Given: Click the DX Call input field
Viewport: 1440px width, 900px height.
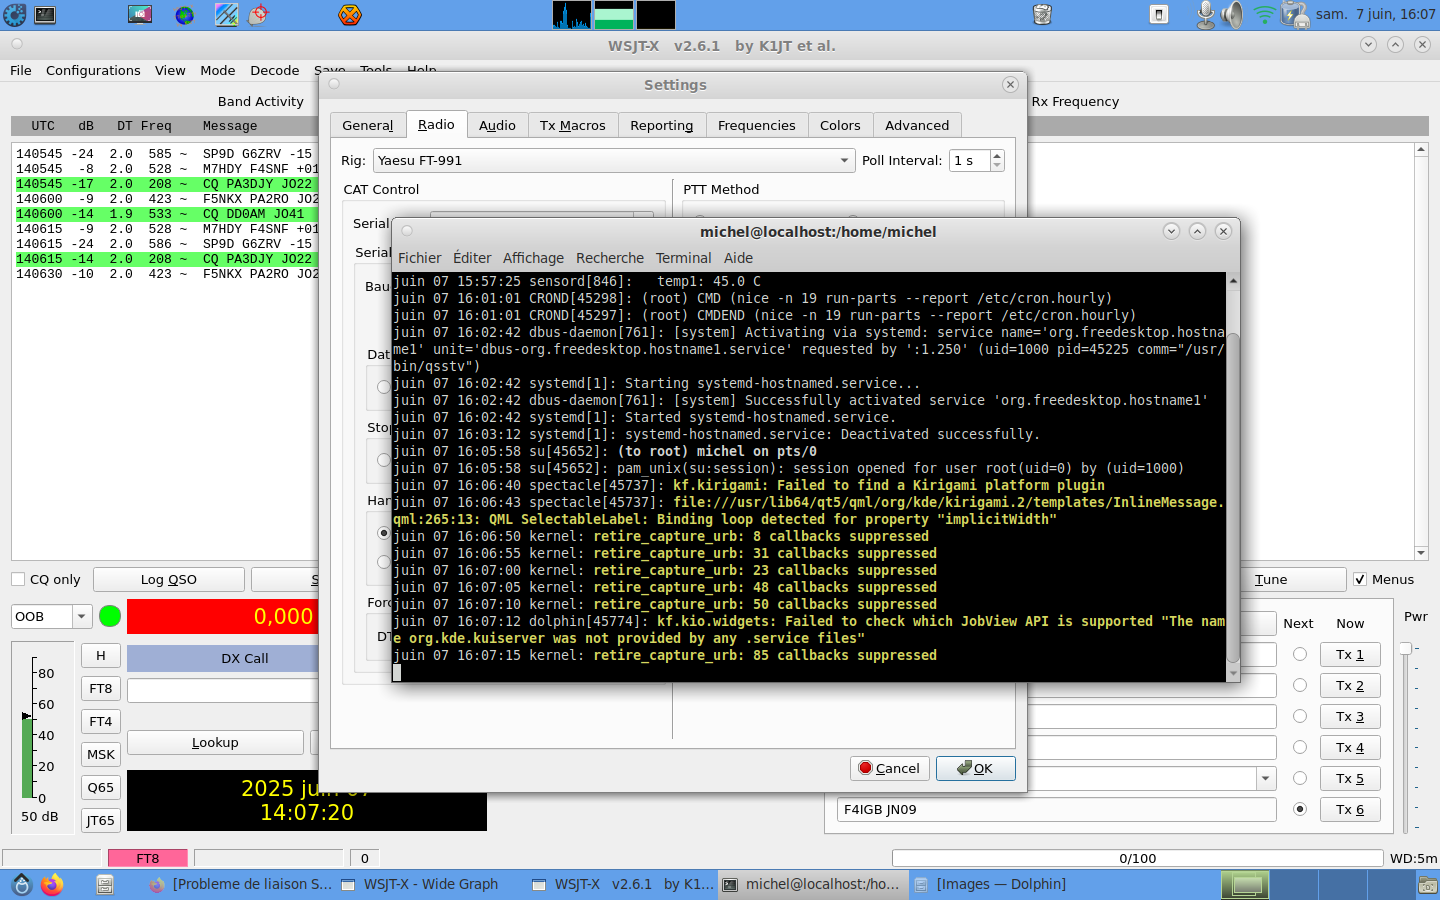Looking at the screenshot, I should (222, 690).
